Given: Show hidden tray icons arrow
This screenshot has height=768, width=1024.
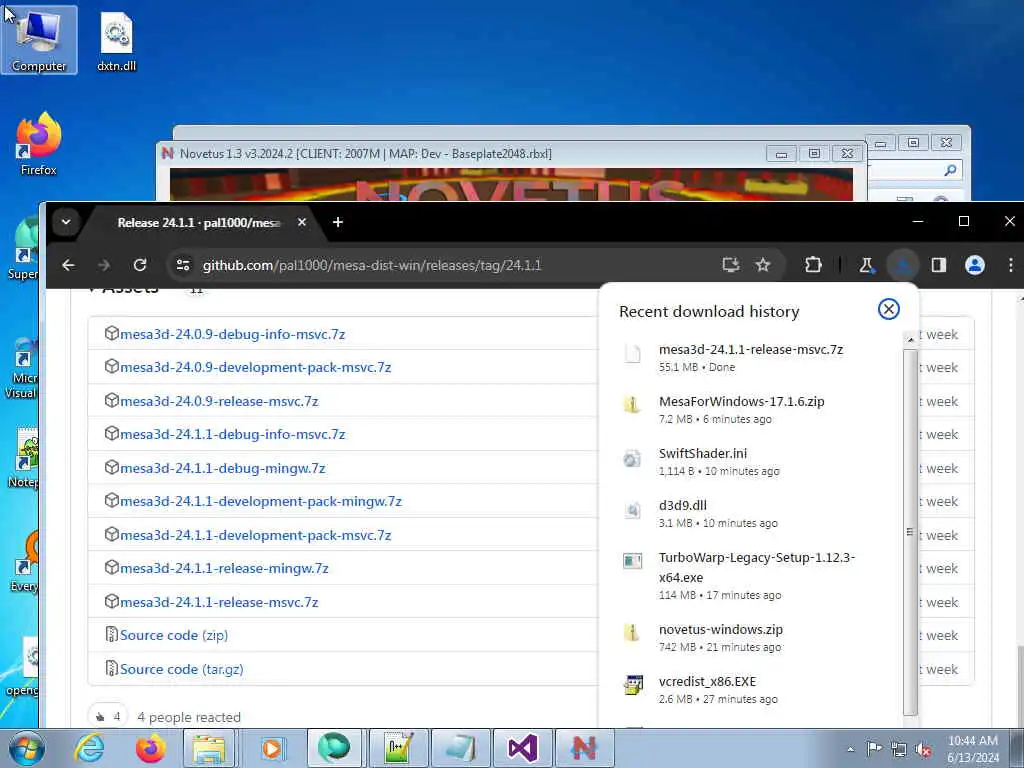Looking at the screenshot, I should point(850,749).
